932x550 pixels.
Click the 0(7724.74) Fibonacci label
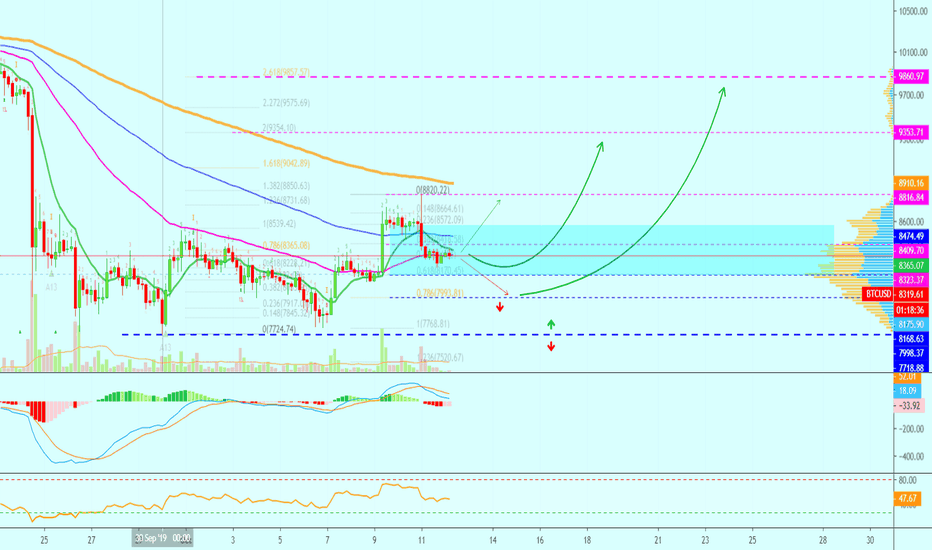[279, 329]
